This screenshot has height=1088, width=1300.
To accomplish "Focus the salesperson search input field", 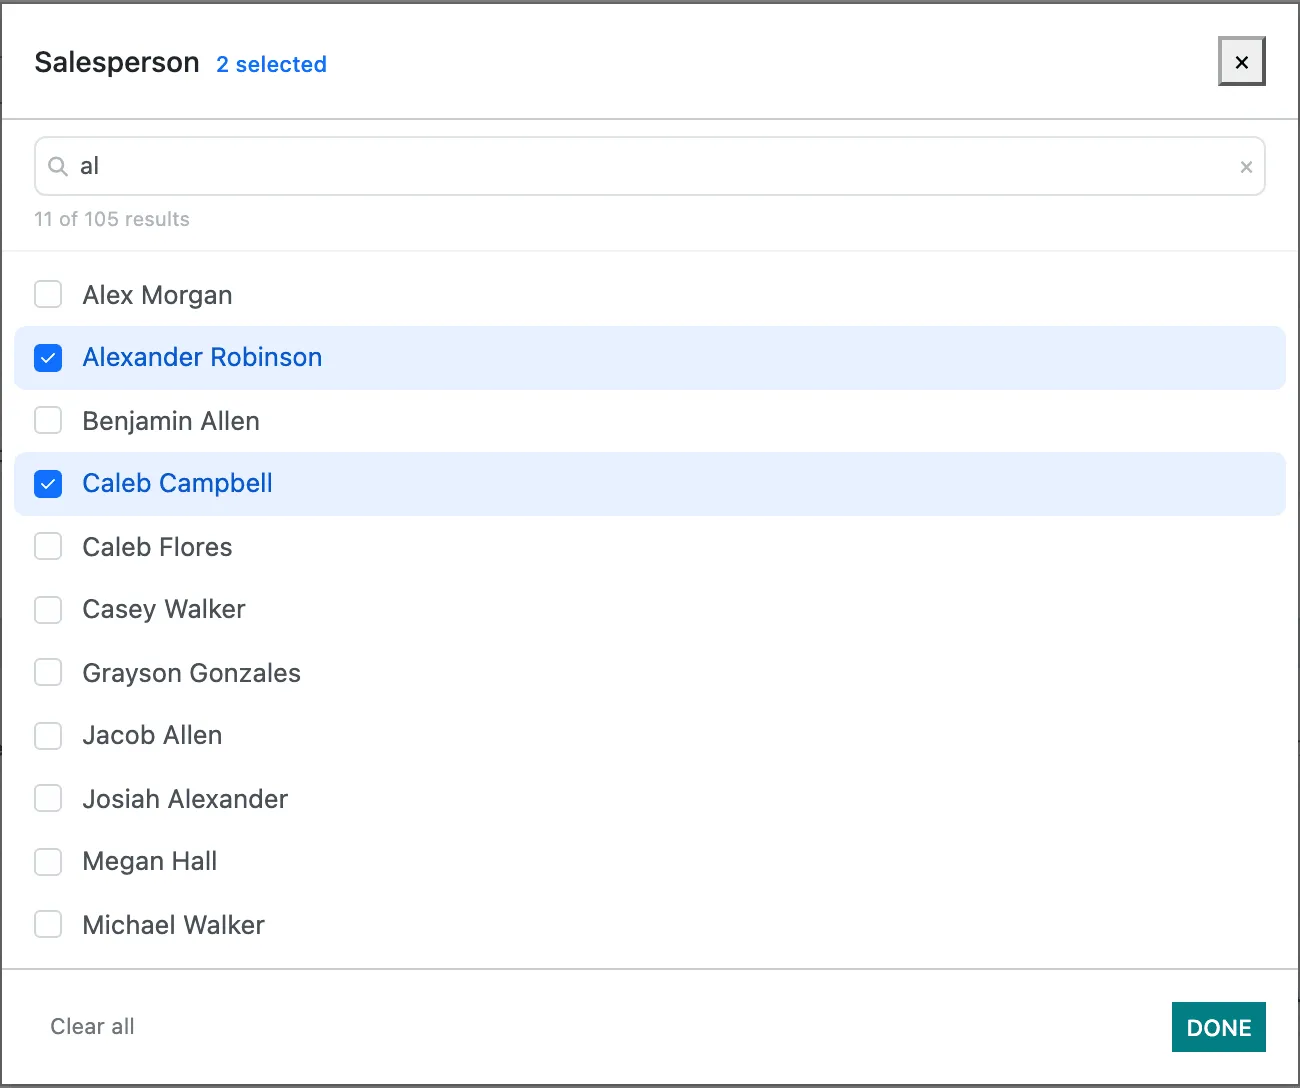I will pos(650,166).
